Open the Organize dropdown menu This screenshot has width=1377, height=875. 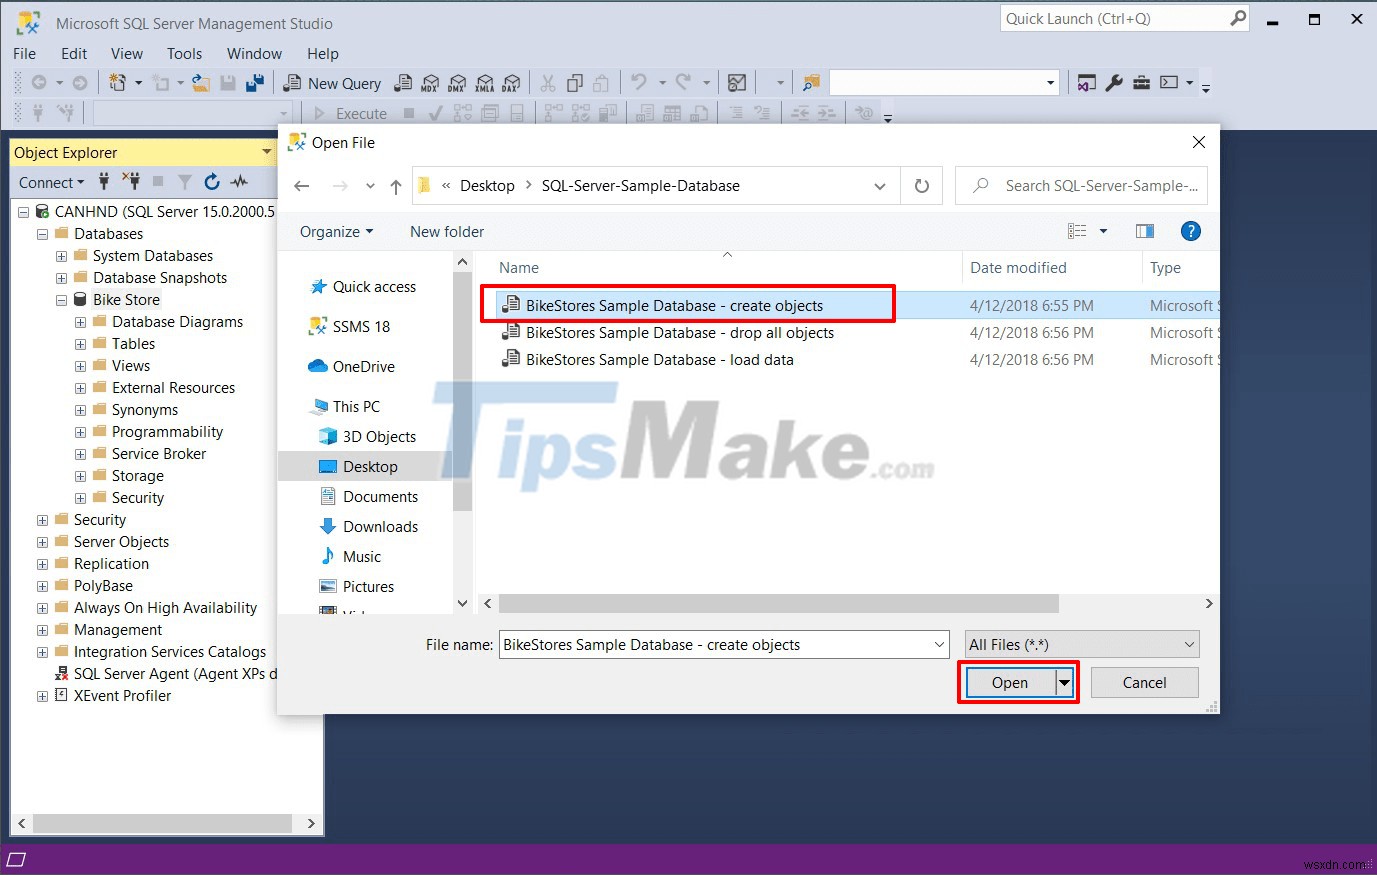click(x=336, y=231)
